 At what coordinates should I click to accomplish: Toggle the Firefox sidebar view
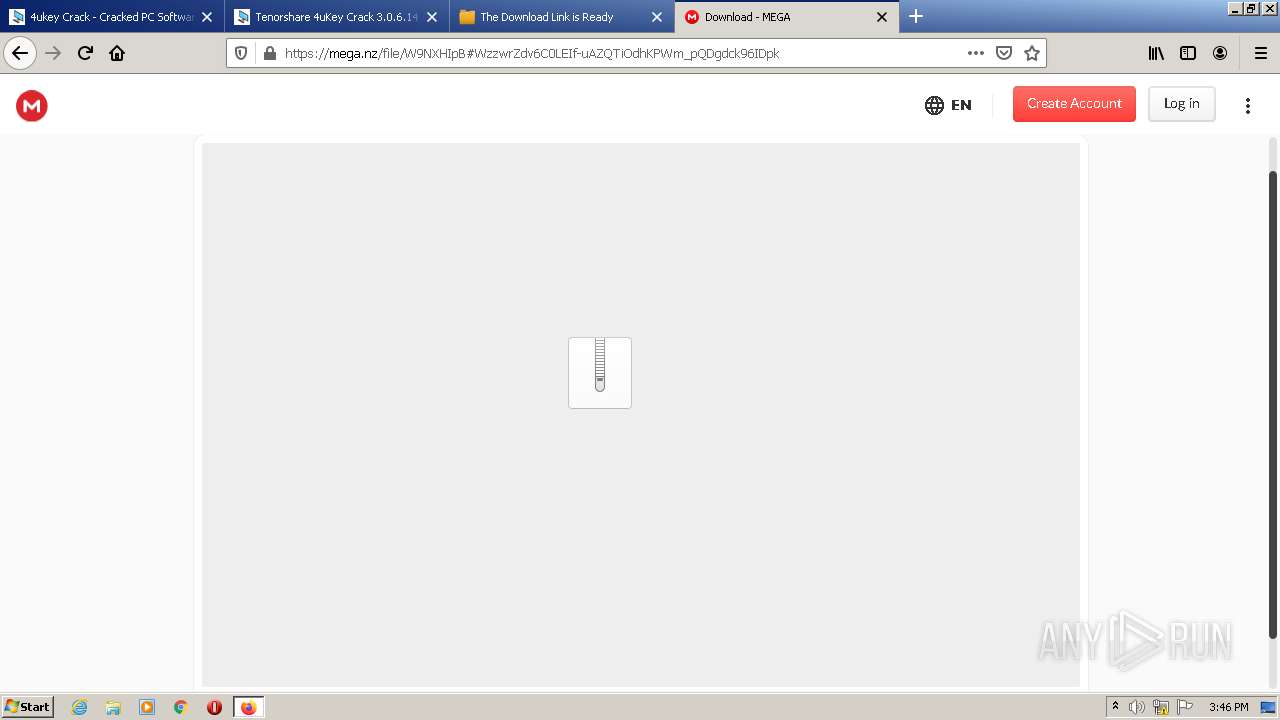tap(1188, 53)
